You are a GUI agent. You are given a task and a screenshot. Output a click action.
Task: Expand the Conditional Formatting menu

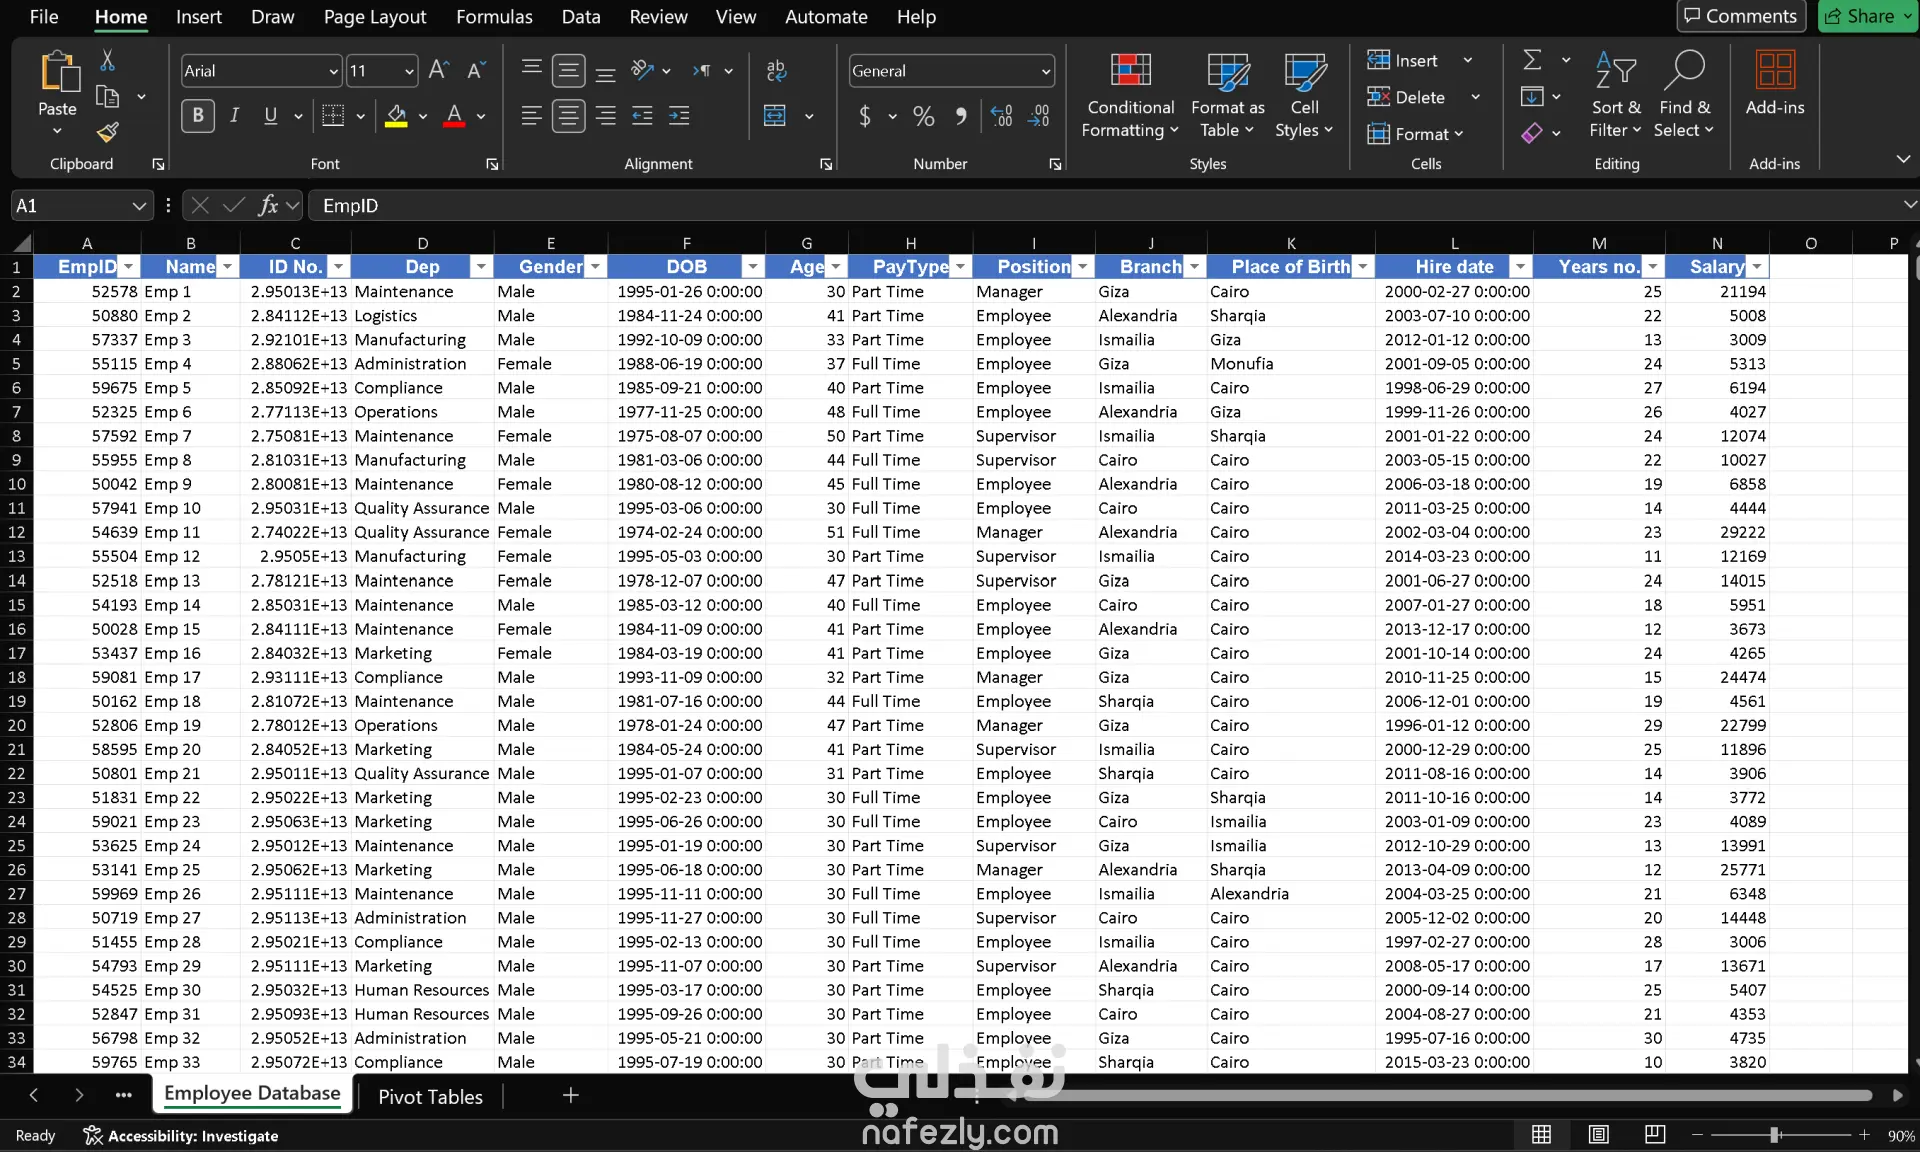point(1130,95)
